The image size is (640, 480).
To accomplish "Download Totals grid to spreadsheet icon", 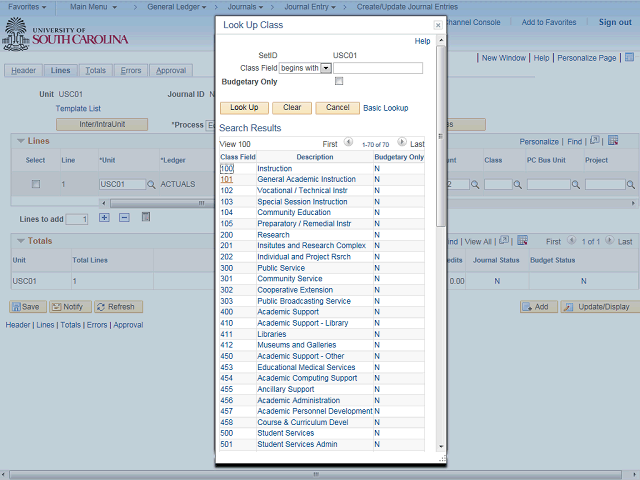I will coord(522,240).
